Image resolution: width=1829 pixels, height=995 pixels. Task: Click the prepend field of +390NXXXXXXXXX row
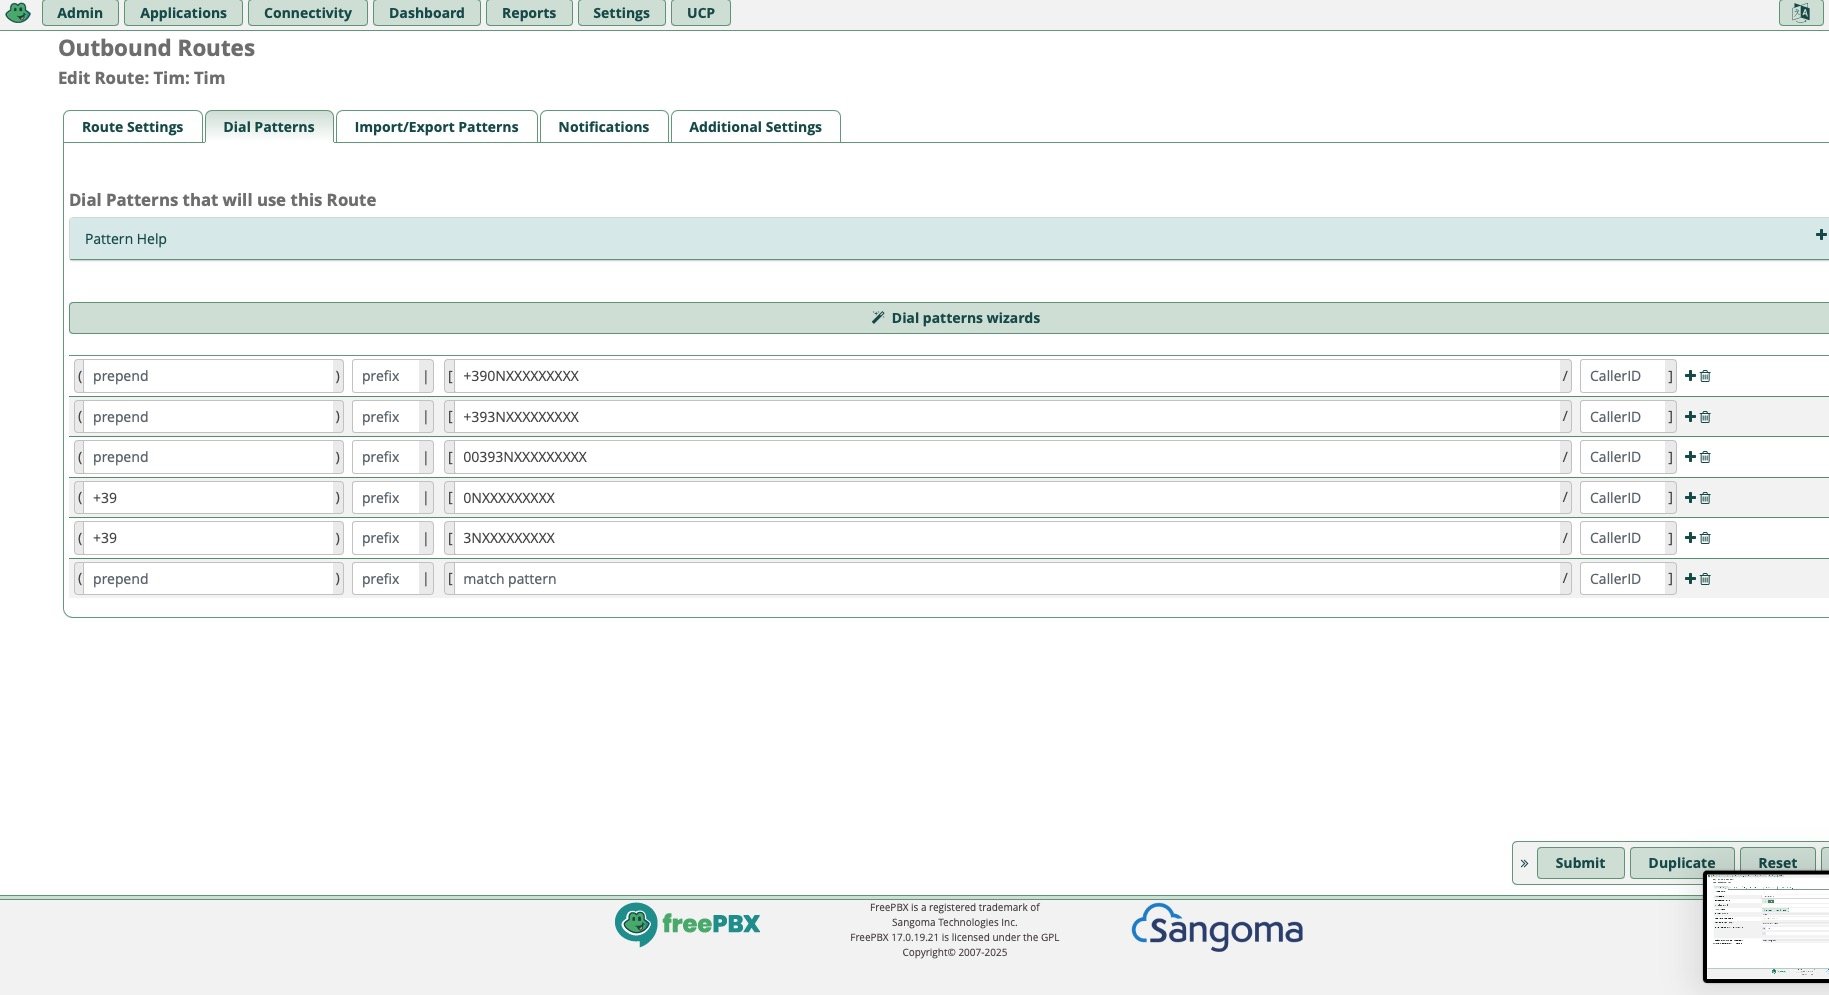point(210,376)
